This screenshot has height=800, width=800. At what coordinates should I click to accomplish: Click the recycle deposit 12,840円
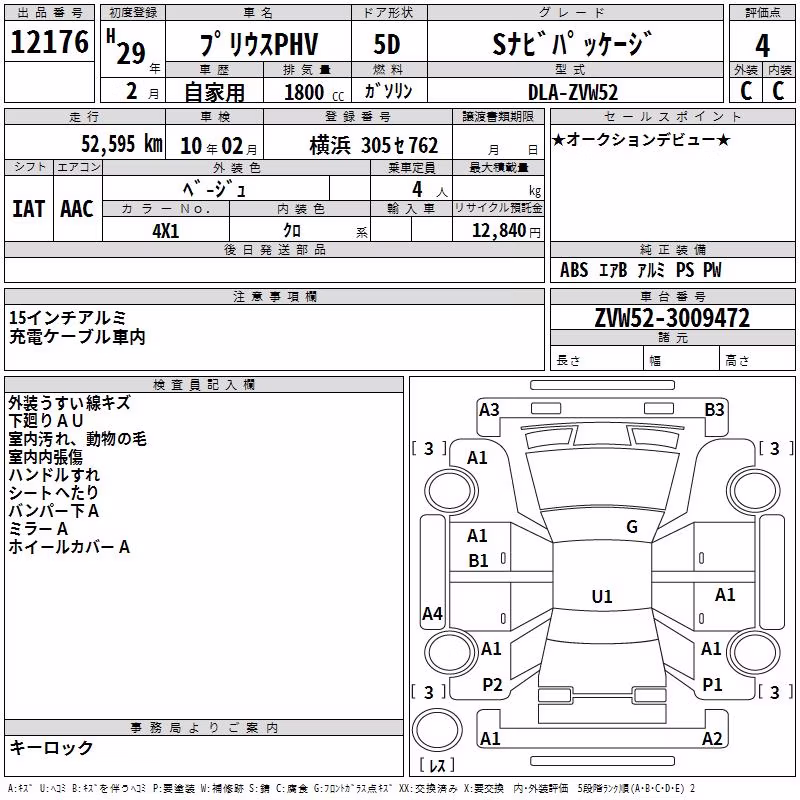click(506, 231)
